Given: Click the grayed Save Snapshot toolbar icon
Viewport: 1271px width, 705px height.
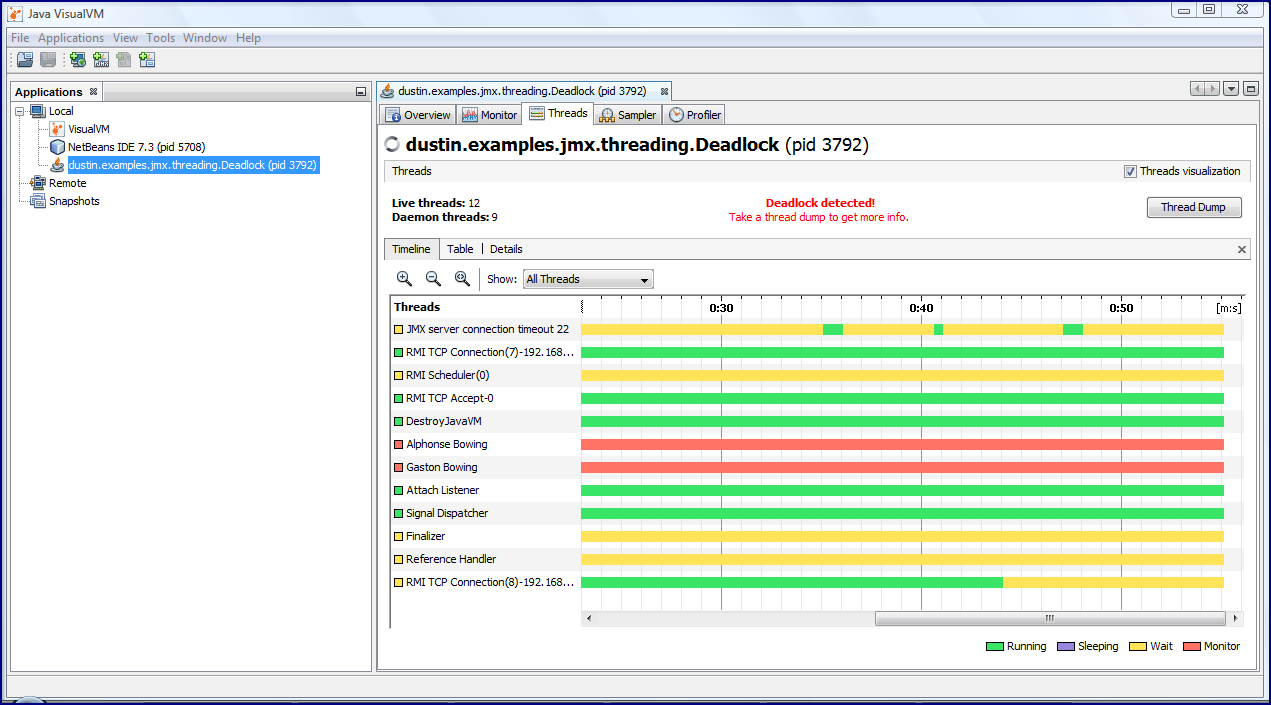Looking at the screenshot, I should coord(48,60).
